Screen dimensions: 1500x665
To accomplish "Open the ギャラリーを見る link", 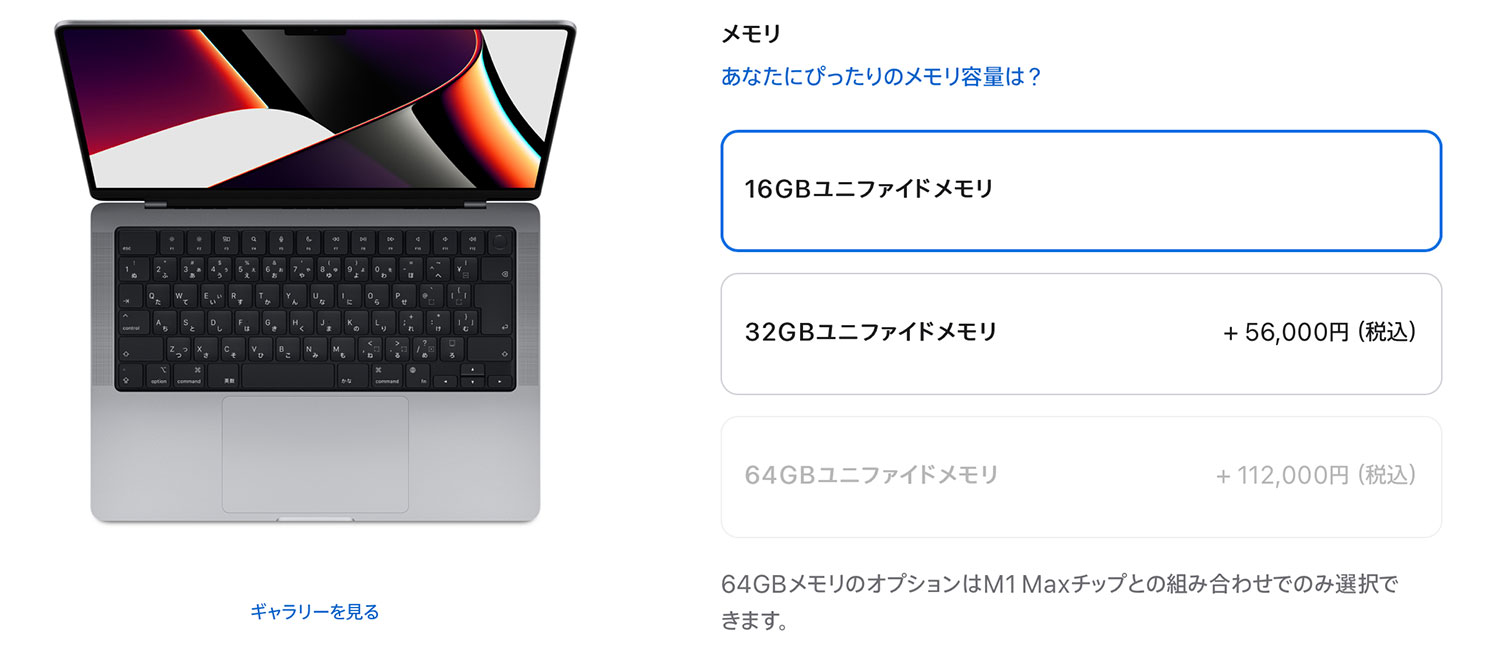I will click(x=315, y=611).
